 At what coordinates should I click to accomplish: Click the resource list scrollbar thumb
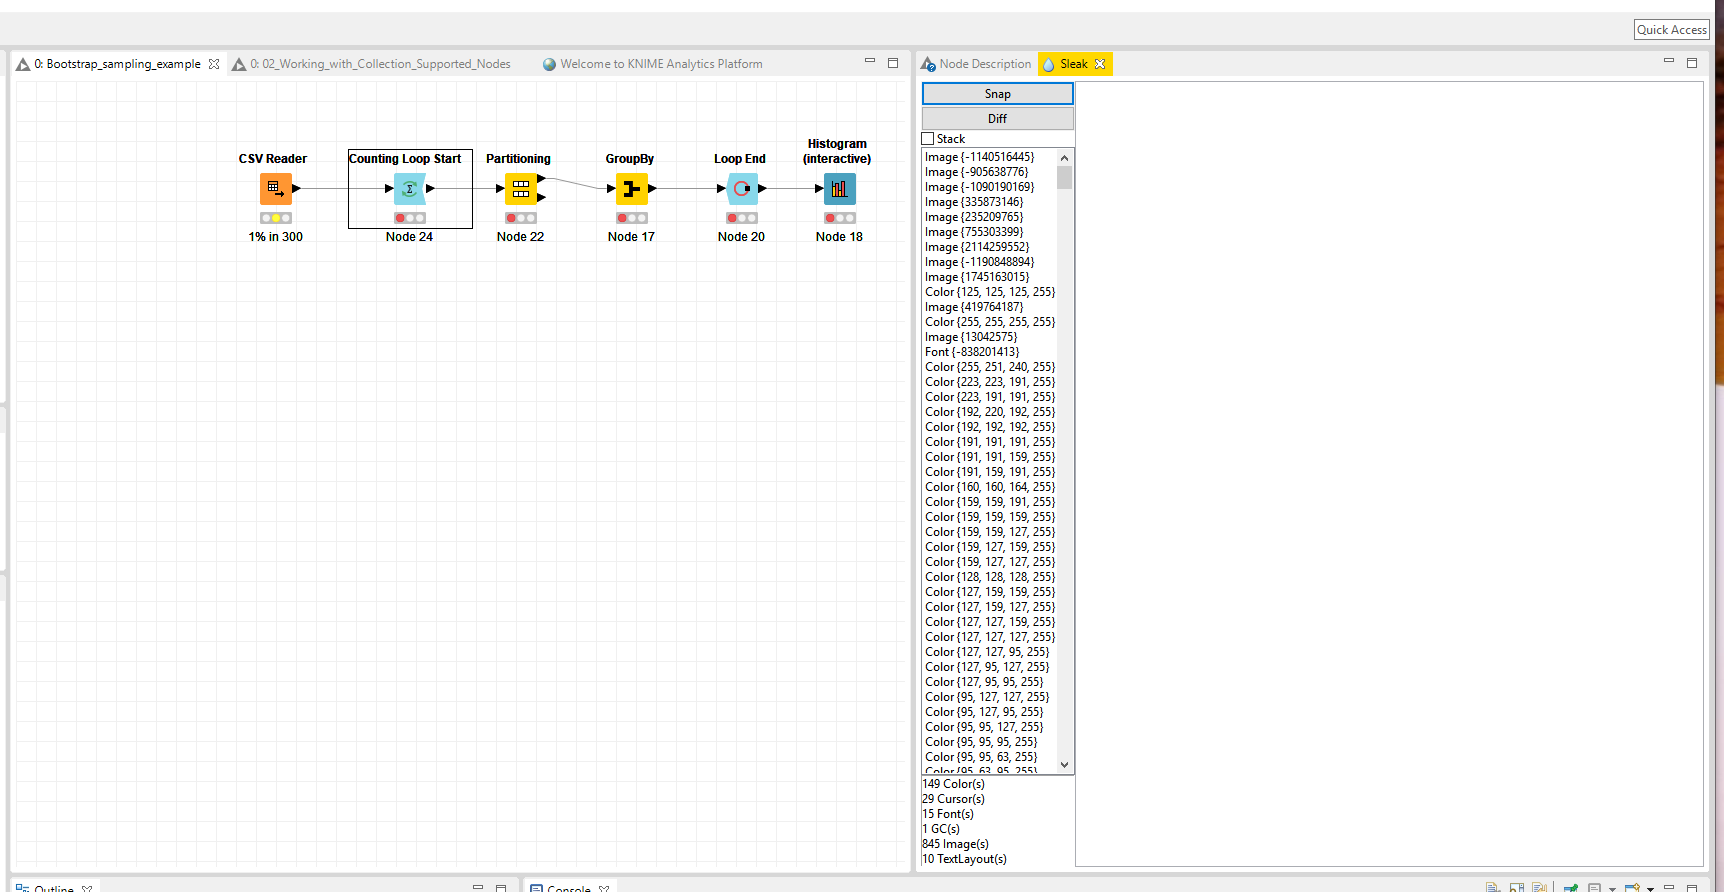pos(1064,177)
